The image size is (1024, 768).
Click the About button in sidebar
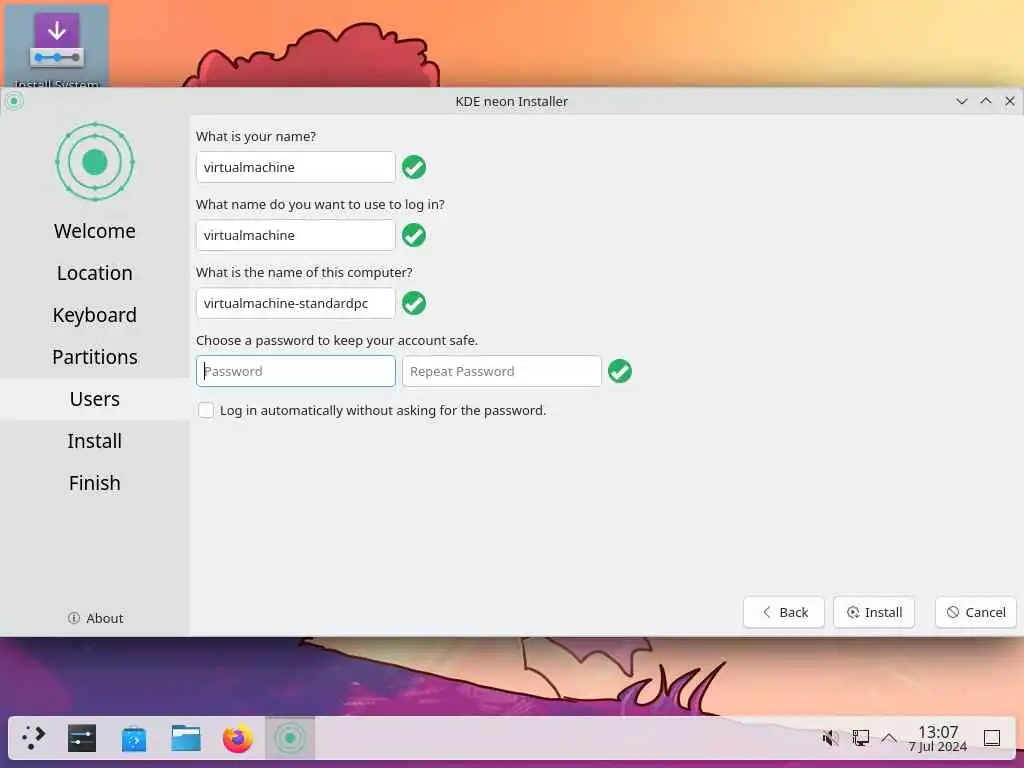click(x=95, y=618)
